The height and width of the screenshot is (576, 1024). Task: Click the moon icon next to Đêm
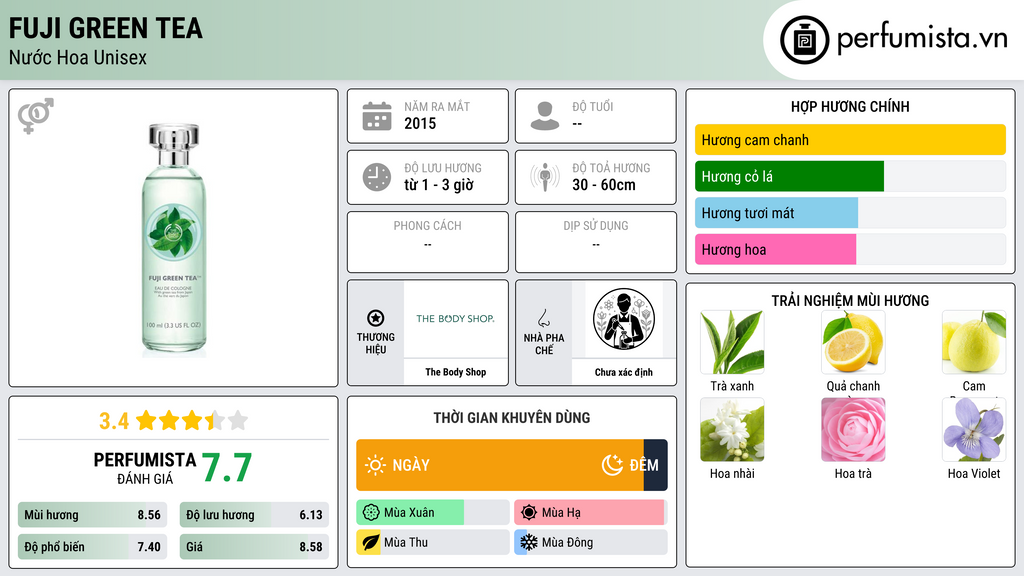tap(612, 465)
